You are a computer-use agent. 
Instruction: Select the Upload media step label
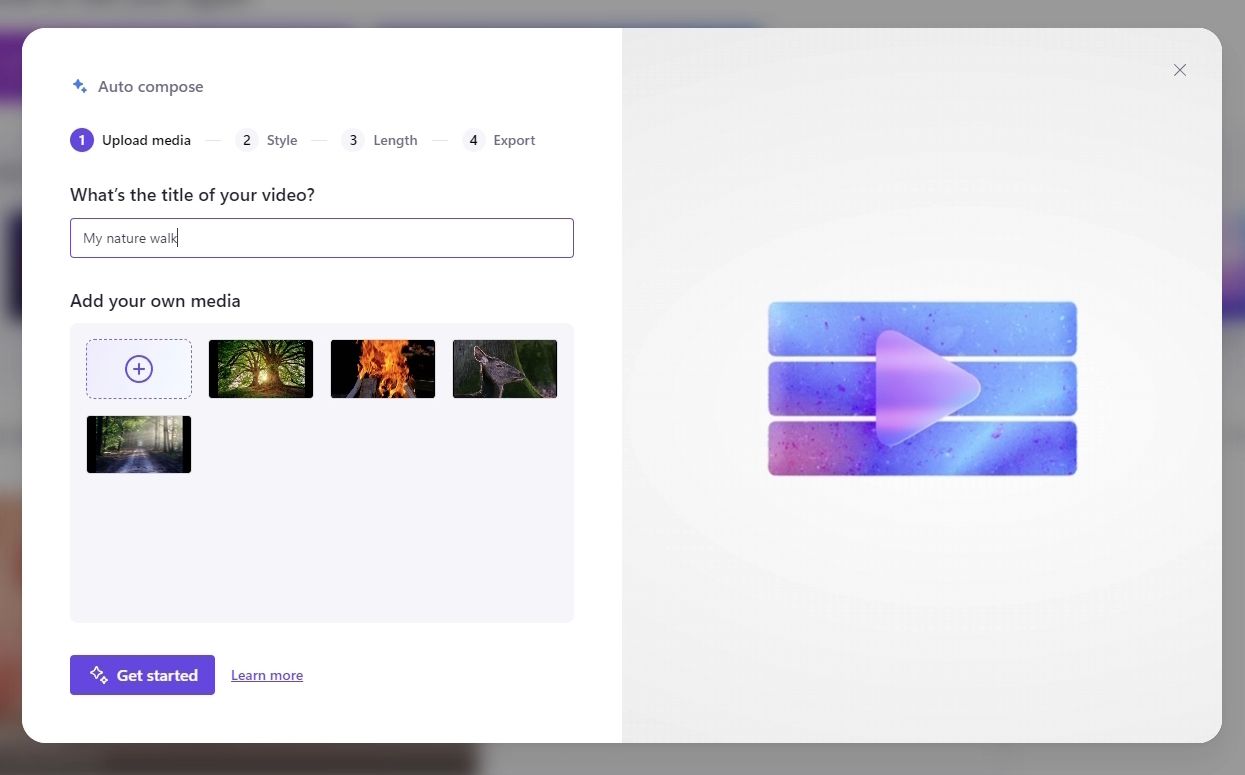(146, 140)
